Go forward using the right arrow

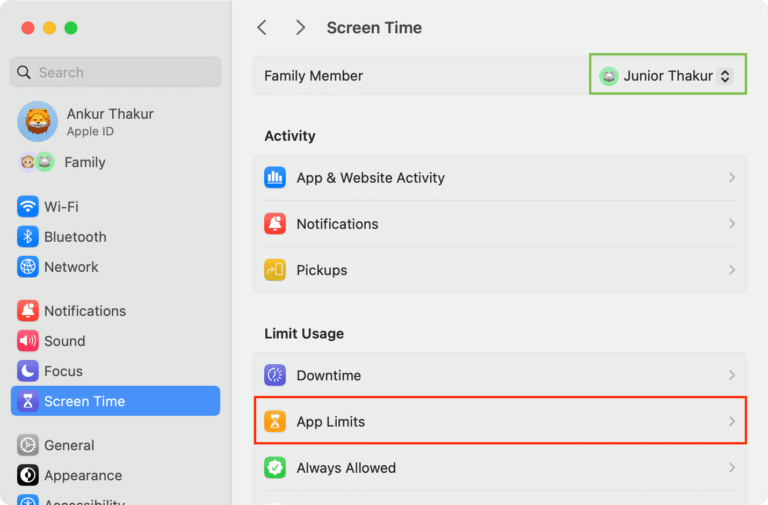(300, 27)
